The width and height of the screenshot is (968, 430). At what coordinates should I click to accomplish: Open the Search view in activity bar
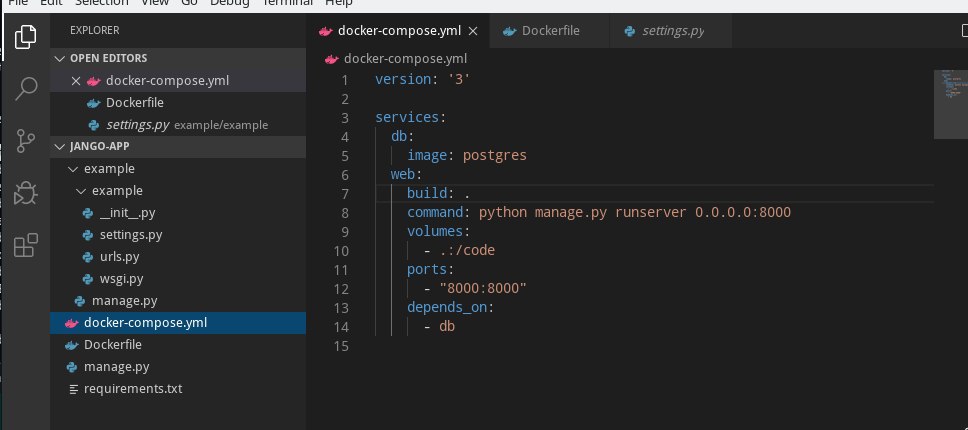tap(26, 89)
